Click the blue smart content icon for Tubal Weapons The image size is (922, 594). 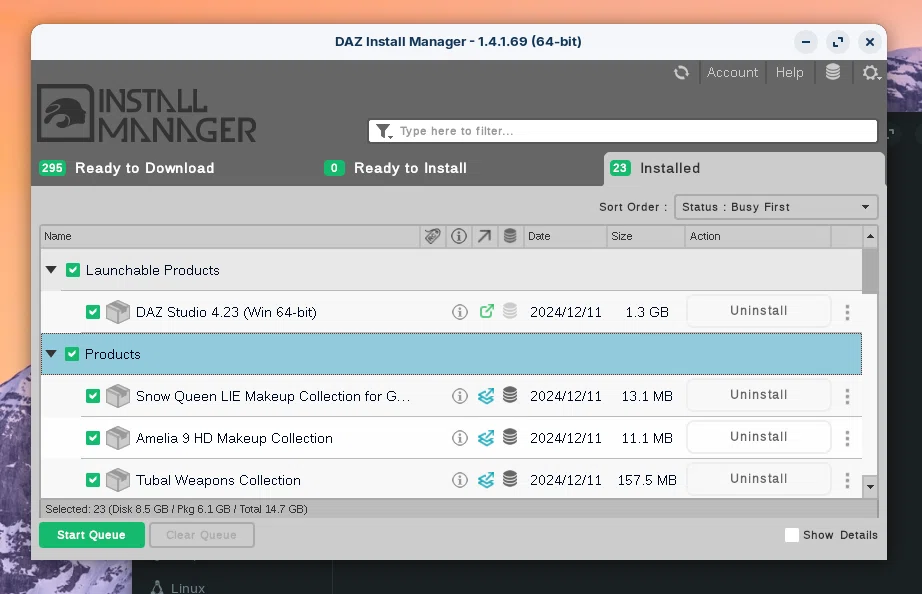point(486,480)
